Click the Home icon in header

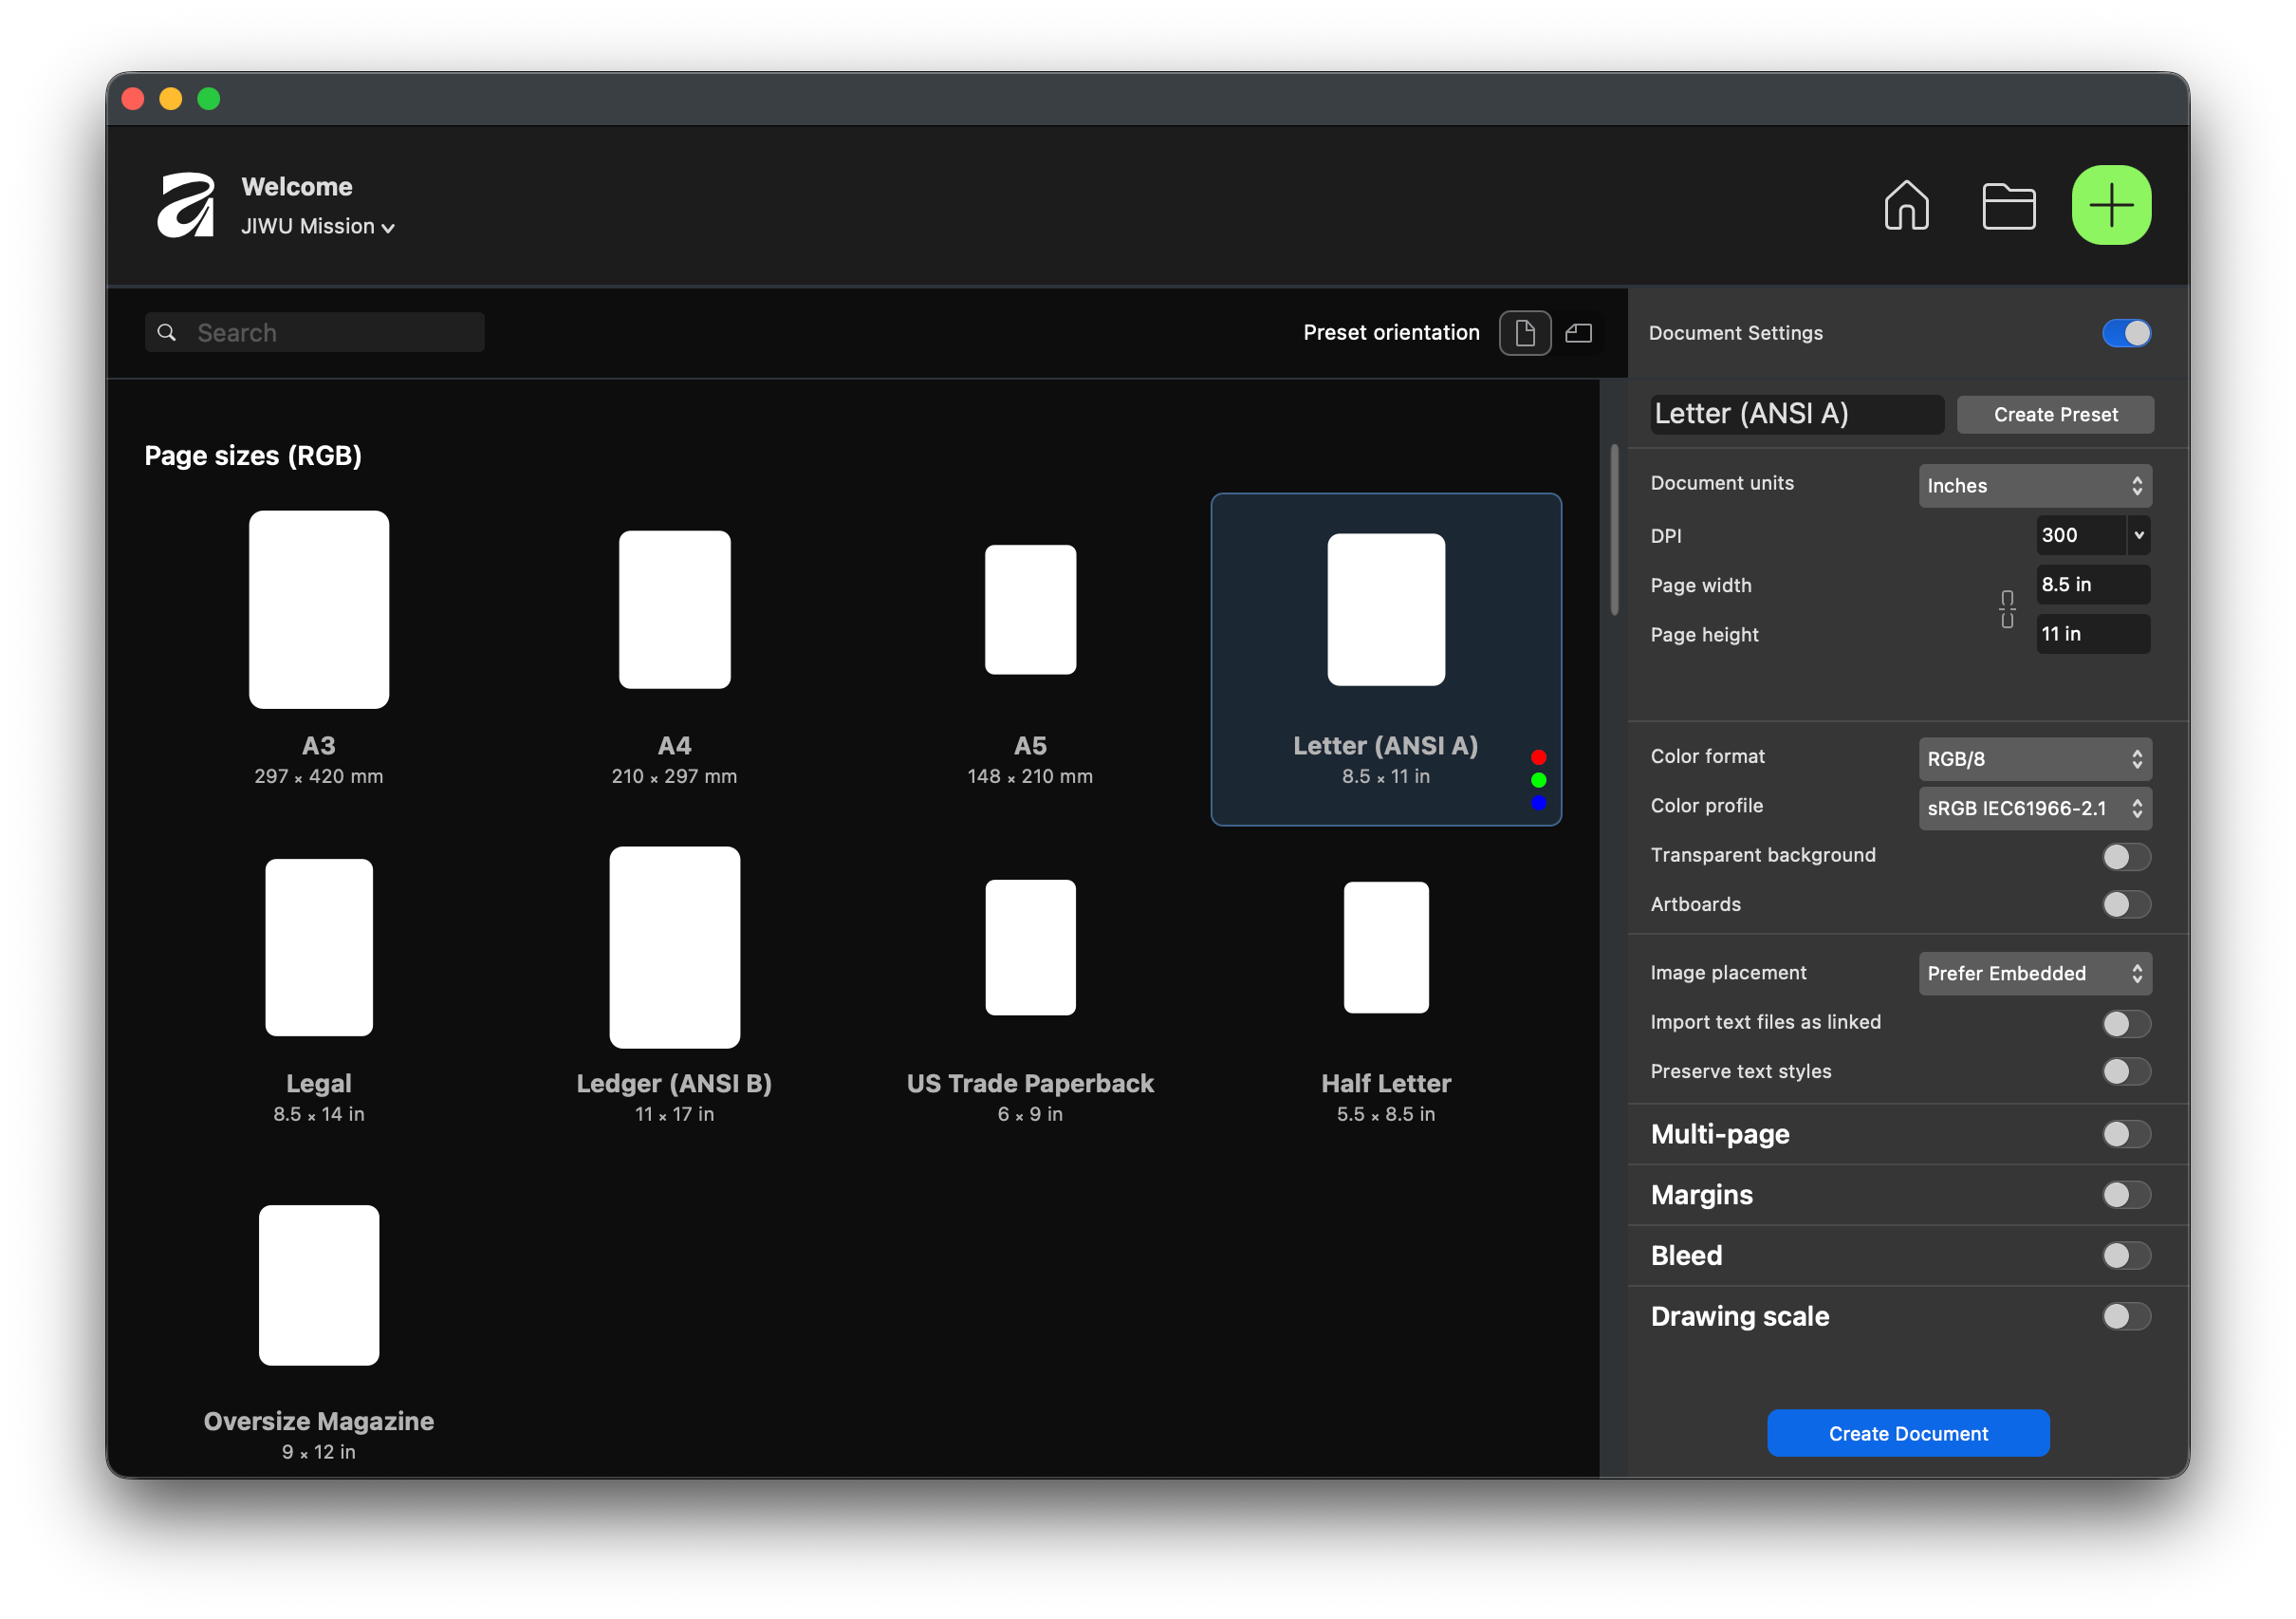pyautogui.click(x=1905, y=206)
